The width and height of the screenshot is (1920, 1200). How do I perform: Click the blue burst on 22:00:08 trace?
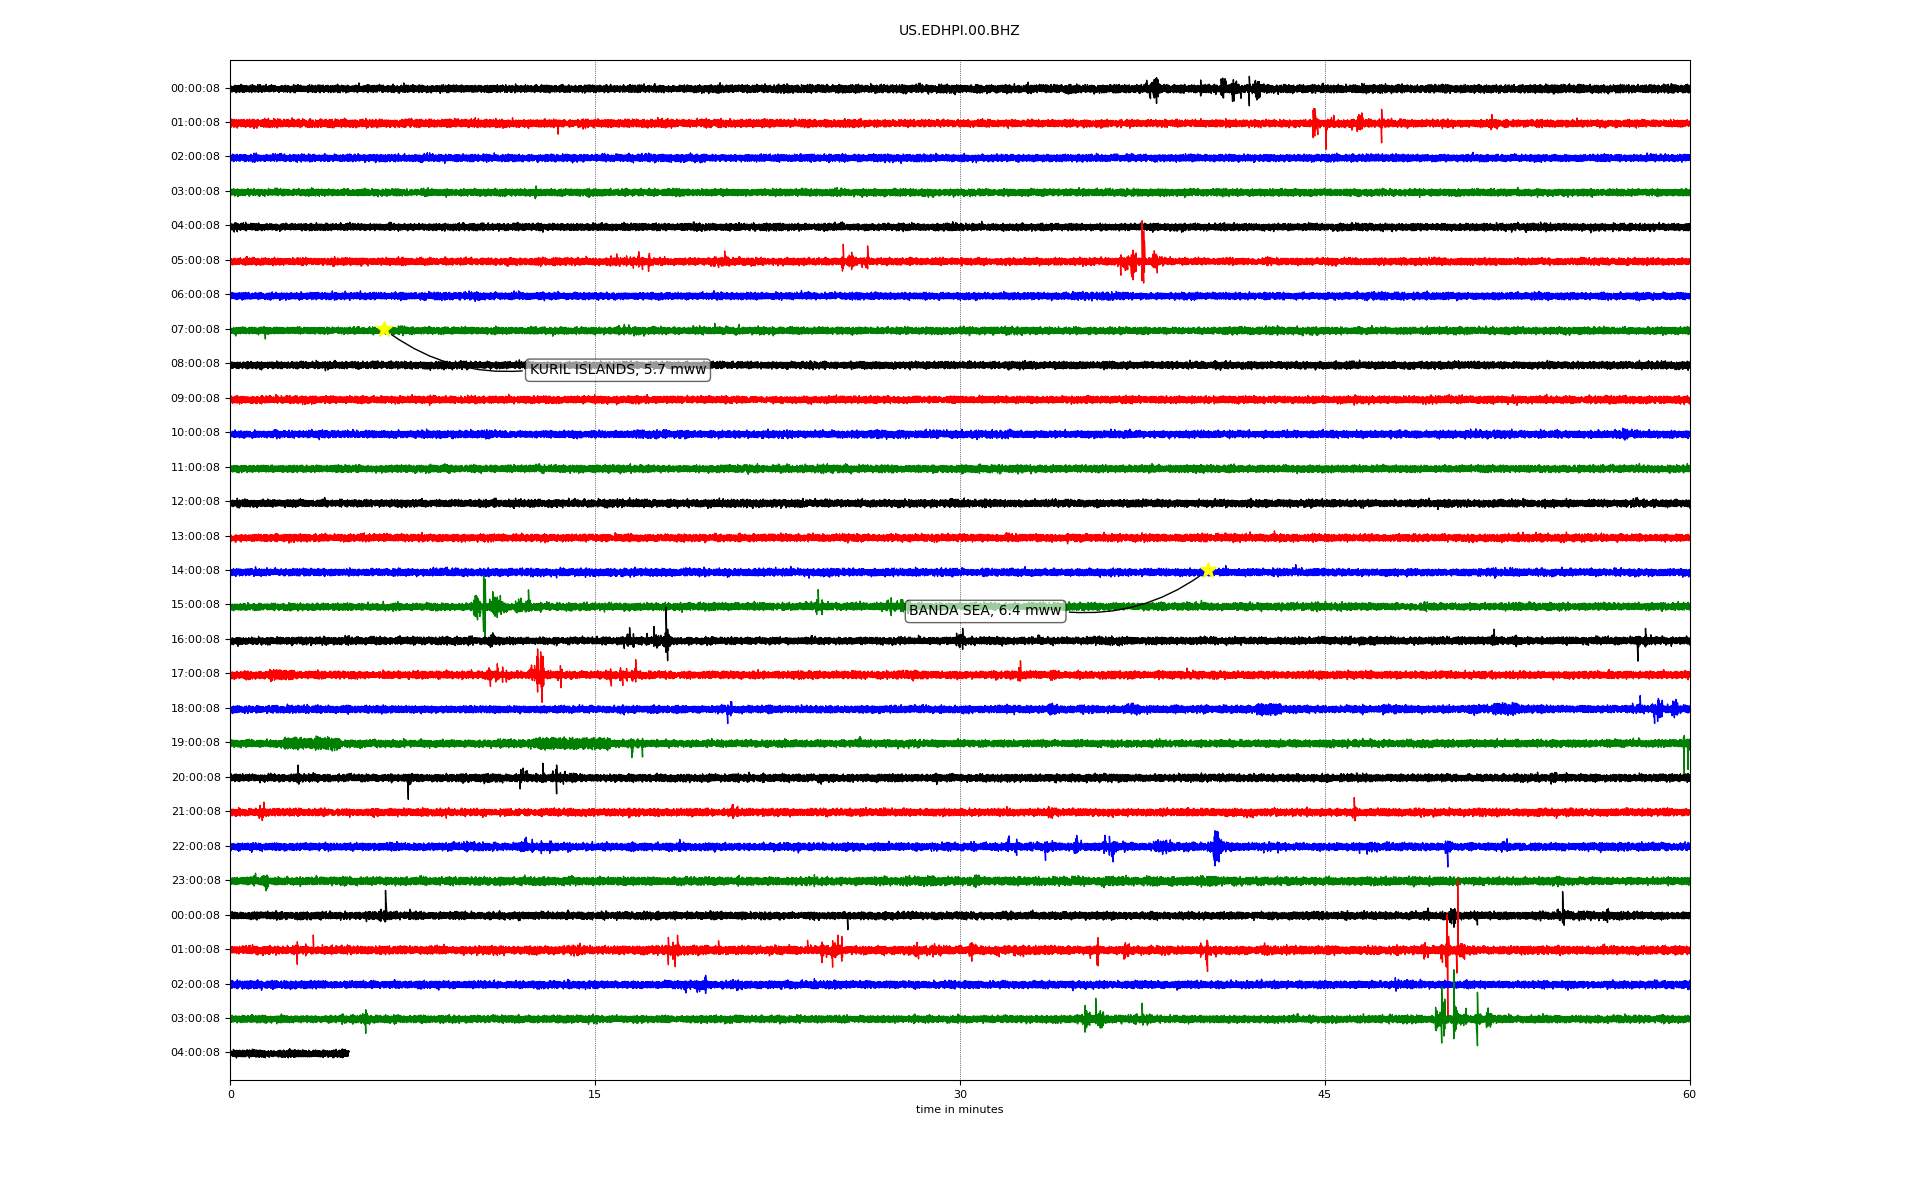point(1216,847)
